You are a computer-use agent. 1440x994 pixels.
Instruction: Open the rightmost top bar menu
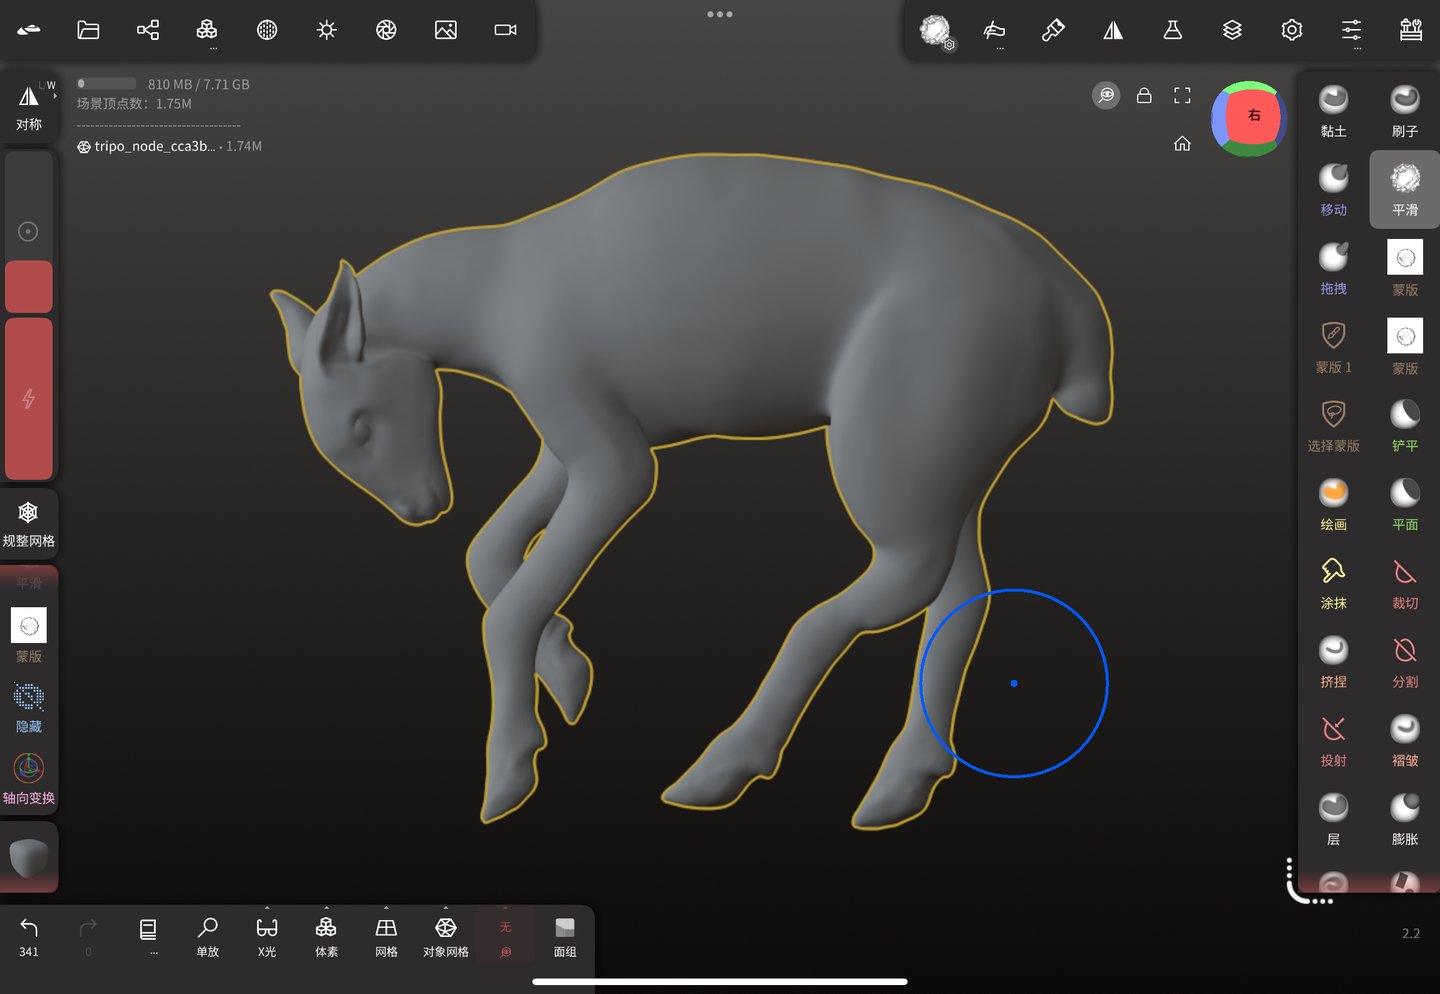point(1411,30)
